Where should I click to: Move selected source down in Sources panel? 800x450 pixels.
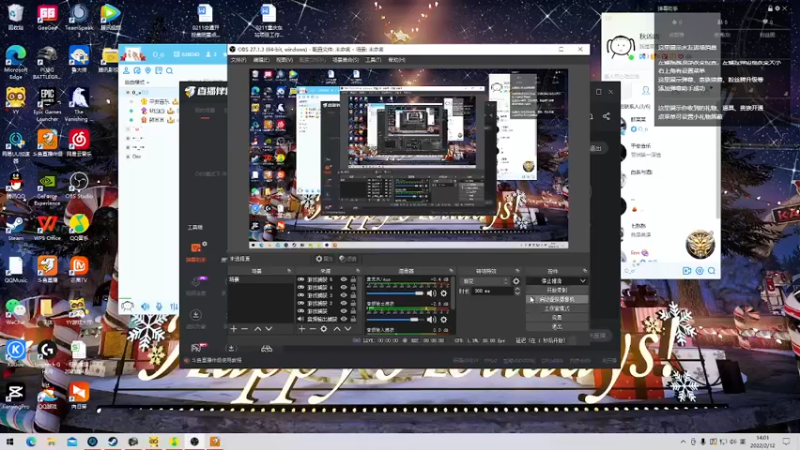click(348, 329)
